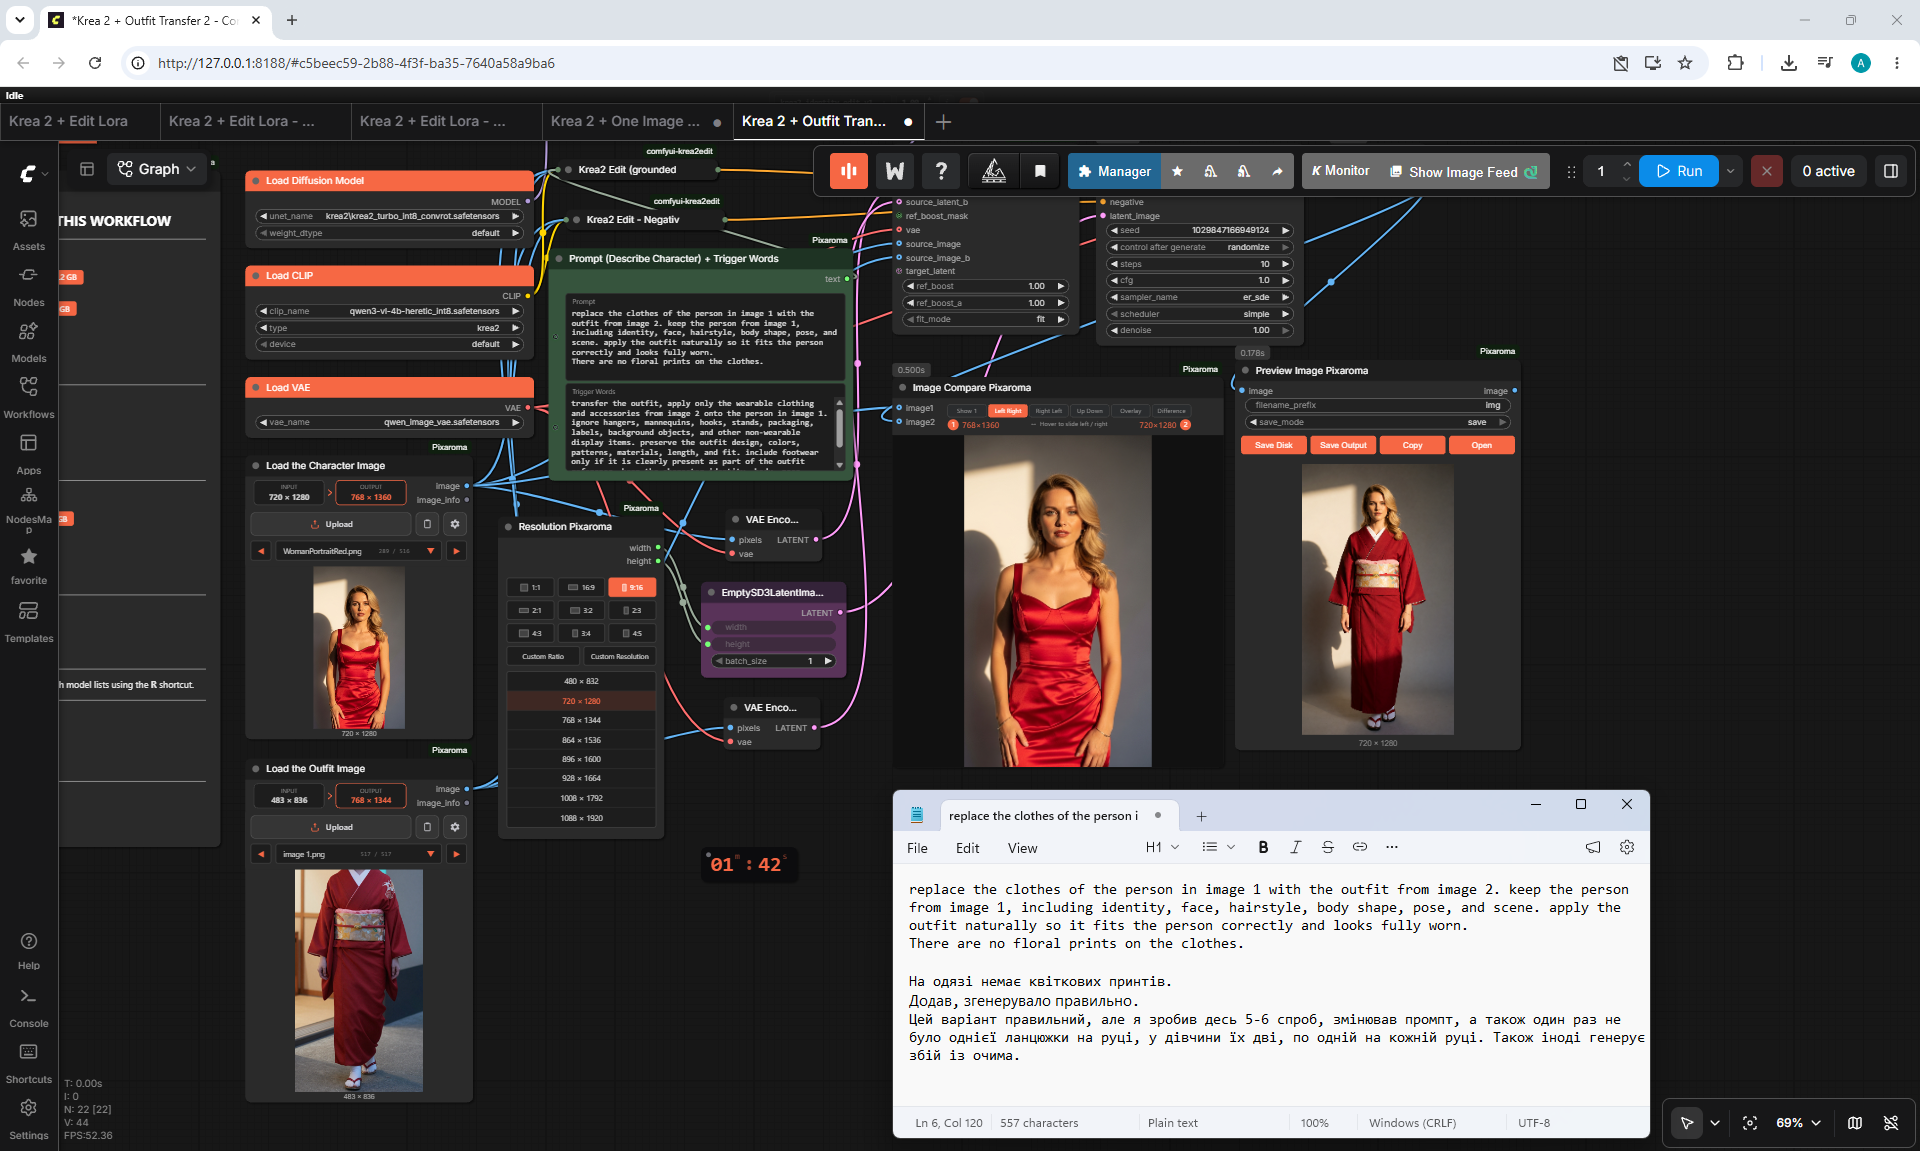Open the Notepad File menu
Viewport: 1920px width, 1151px height.
coord(917,848)
